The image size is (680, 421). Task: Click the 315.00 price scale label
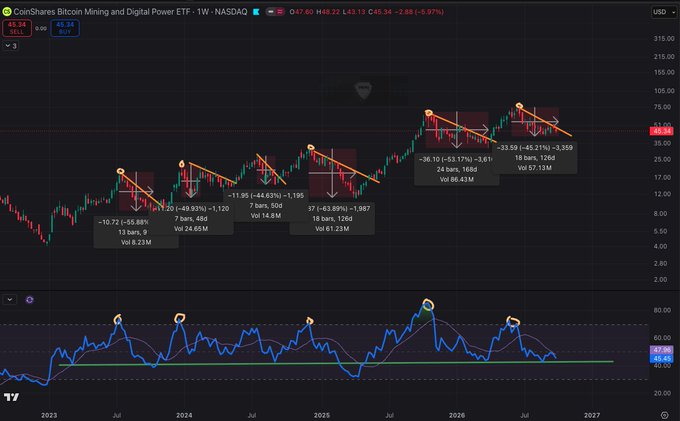[664, 39]
